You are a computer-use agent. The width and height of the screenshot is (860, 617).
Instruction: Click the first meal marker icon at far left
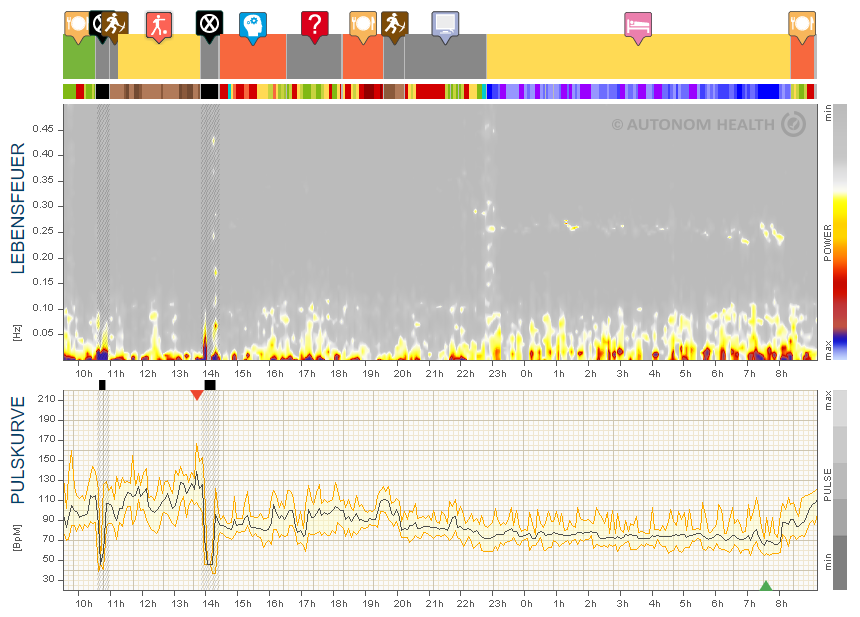point(77,22)
